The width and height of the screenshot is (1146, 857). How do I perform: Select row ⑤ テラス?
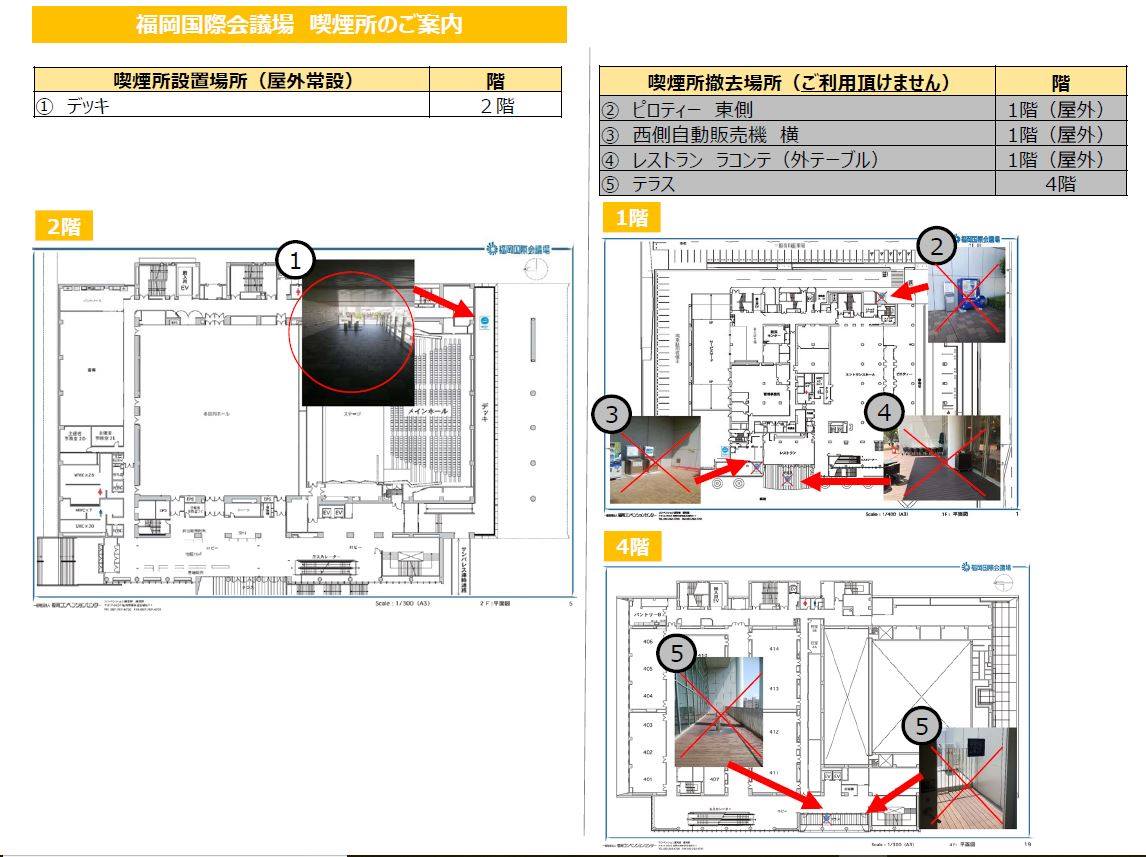[x=863, y=183]
